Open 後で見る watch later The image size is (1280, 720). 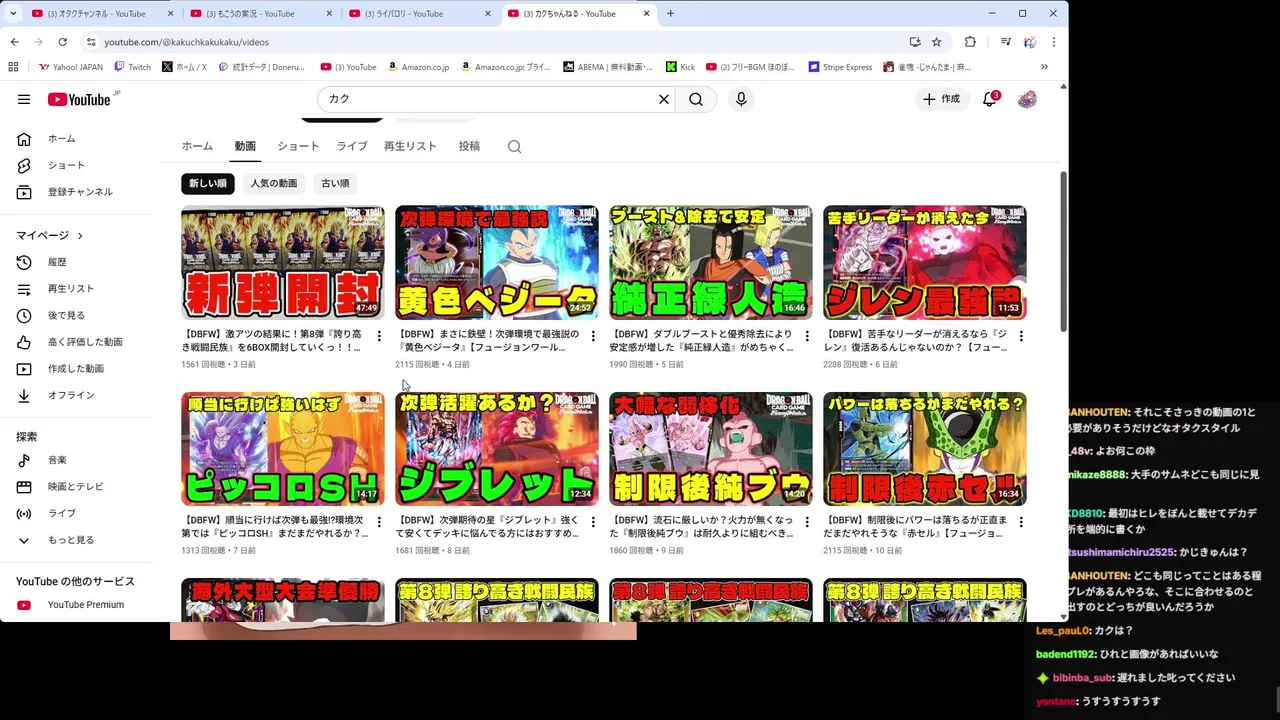76,316
